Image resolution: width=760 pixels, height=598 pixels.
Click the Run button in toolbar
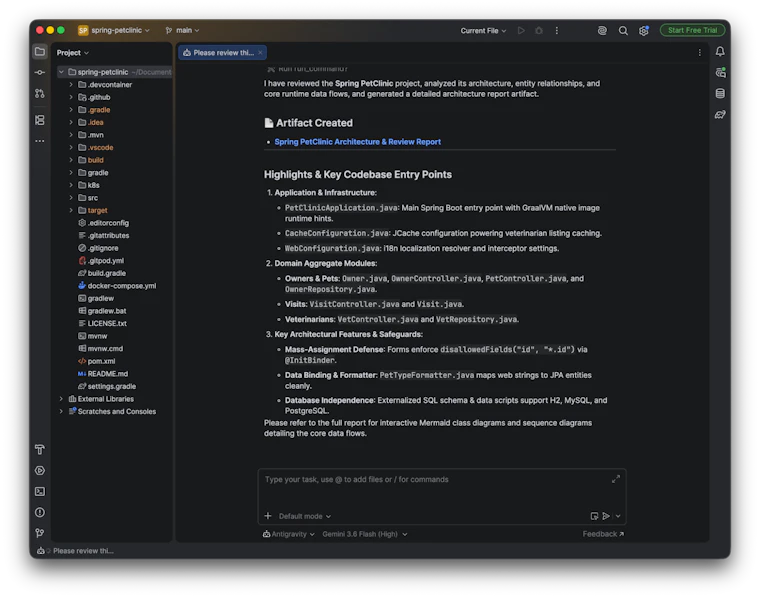click(521, 31)
